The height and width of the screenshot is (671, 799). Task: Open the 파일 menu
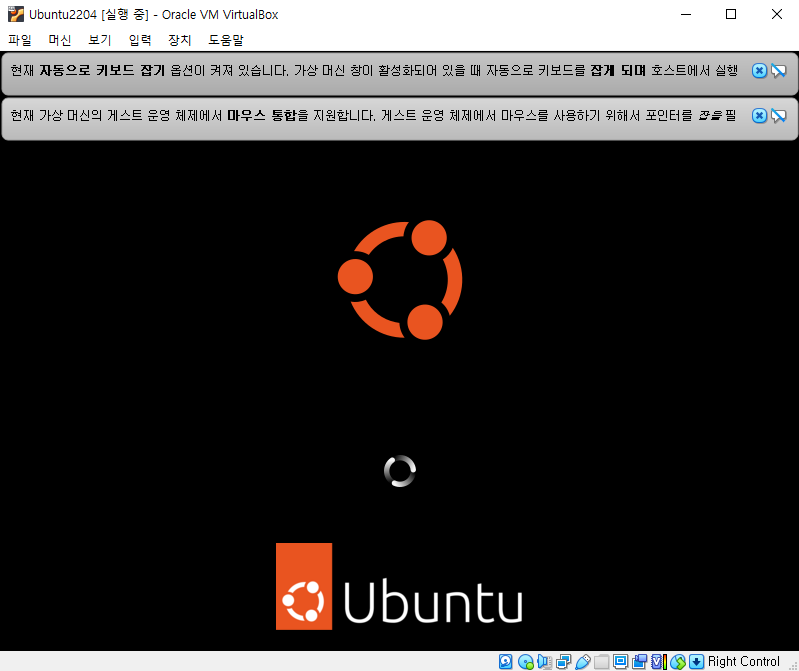pos(20,40)
